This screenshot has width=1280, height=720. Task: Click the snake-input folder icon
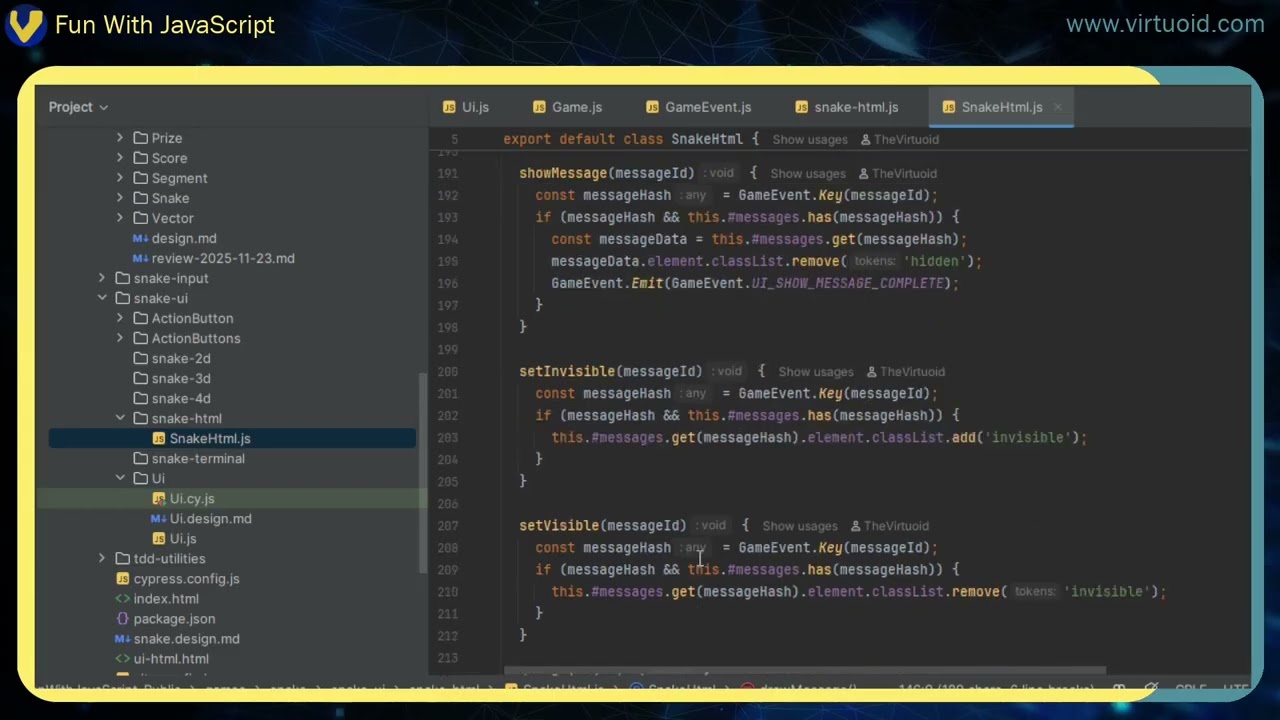[123, 278]
